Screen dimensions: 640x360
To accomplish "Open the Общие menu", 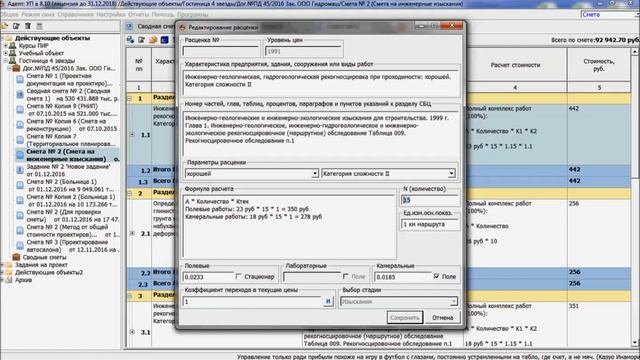I will coord(9,14).
